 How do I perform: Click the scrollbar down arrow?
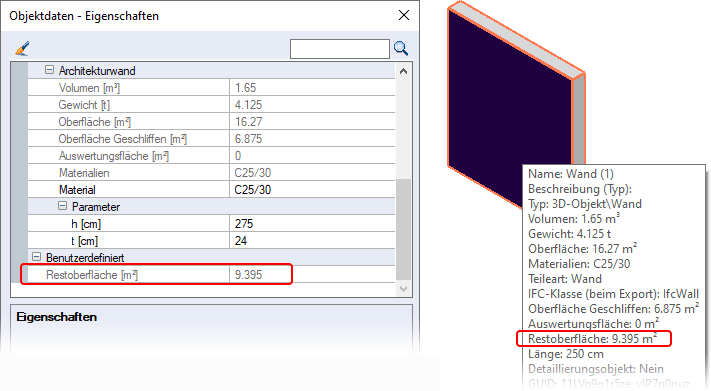[x=403, y=288]
